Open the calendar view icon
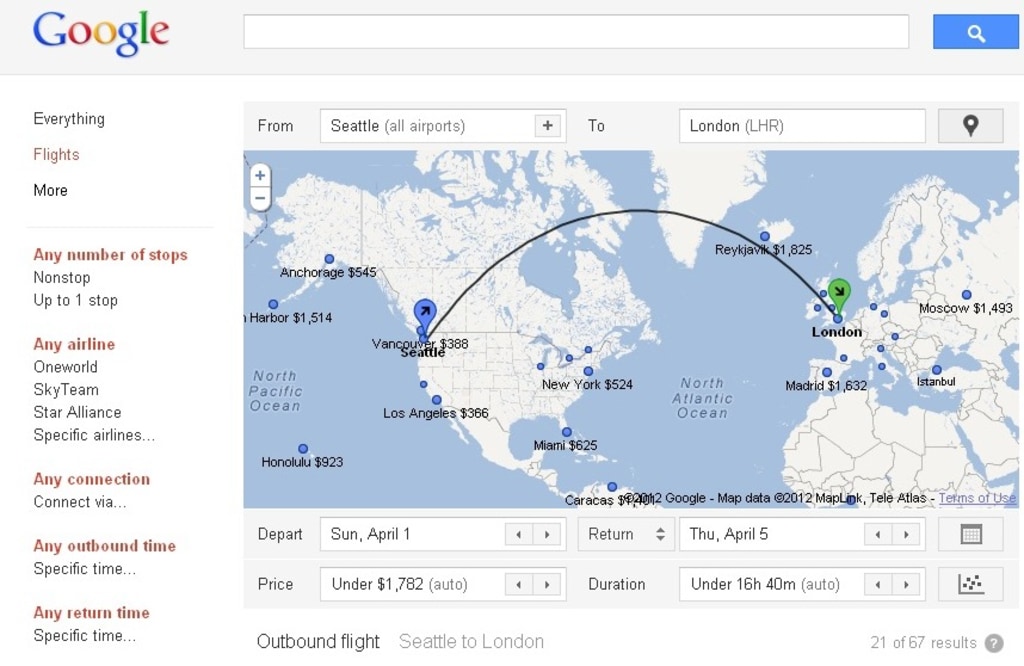Screen dimensions: 1024x666 [x=970, y=534]
